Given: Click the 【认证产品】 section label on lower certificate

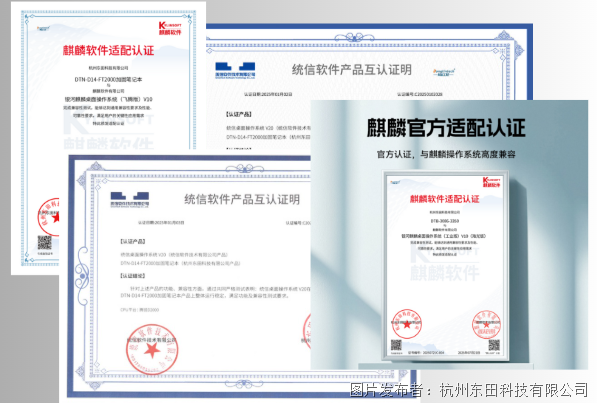Looking at the screenshot, I should [x=133, y=241].
